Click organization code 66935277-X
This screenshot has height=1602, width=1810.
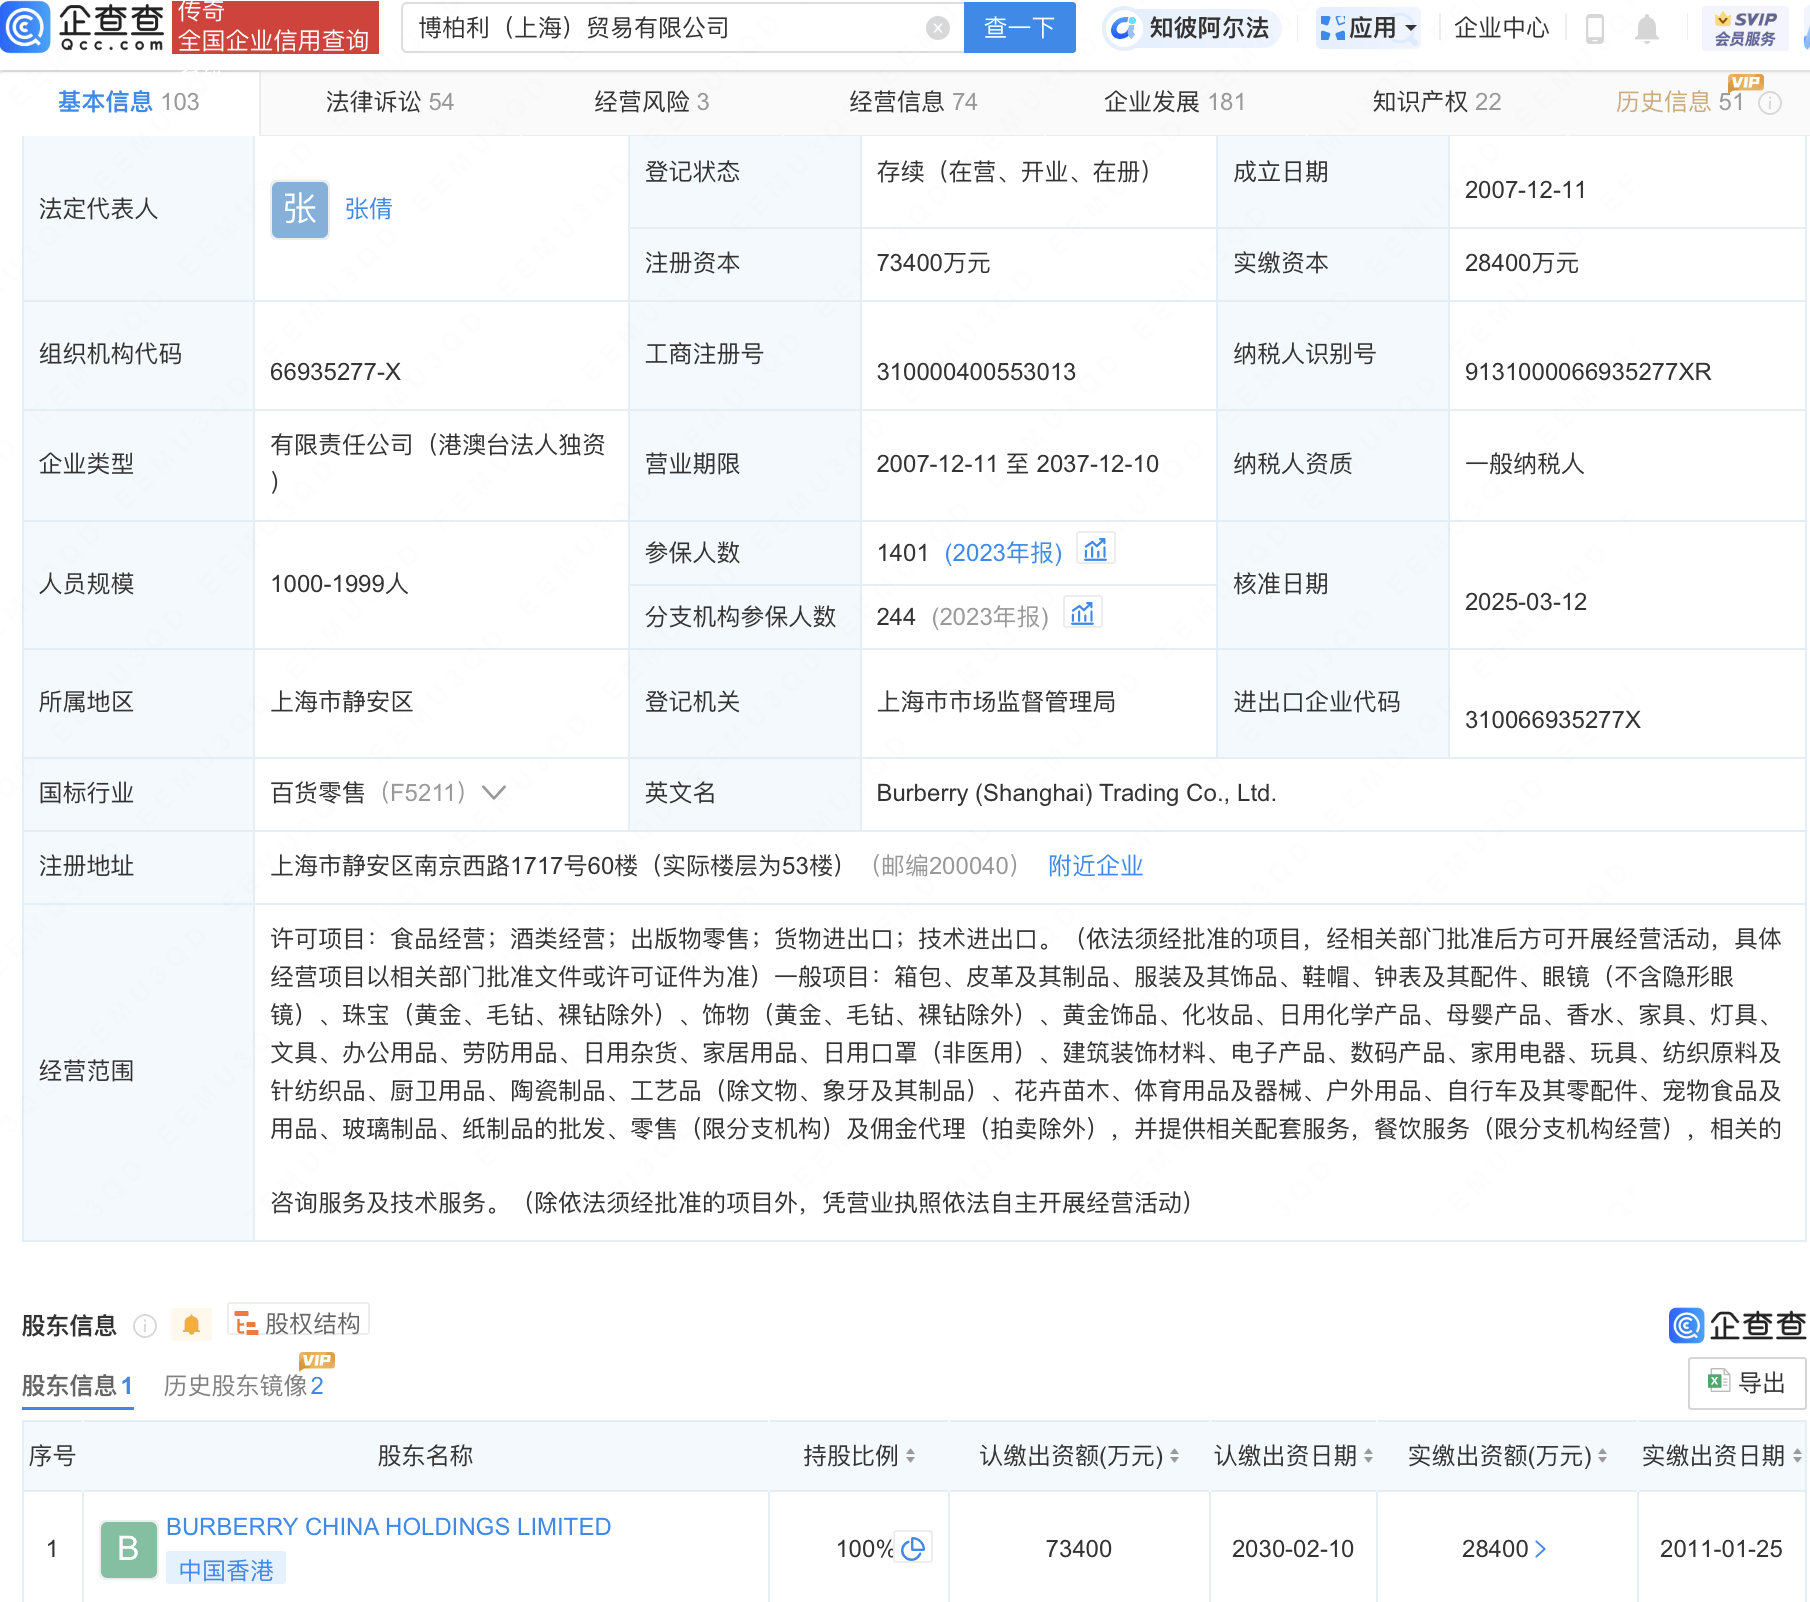(x=335, y=372)
